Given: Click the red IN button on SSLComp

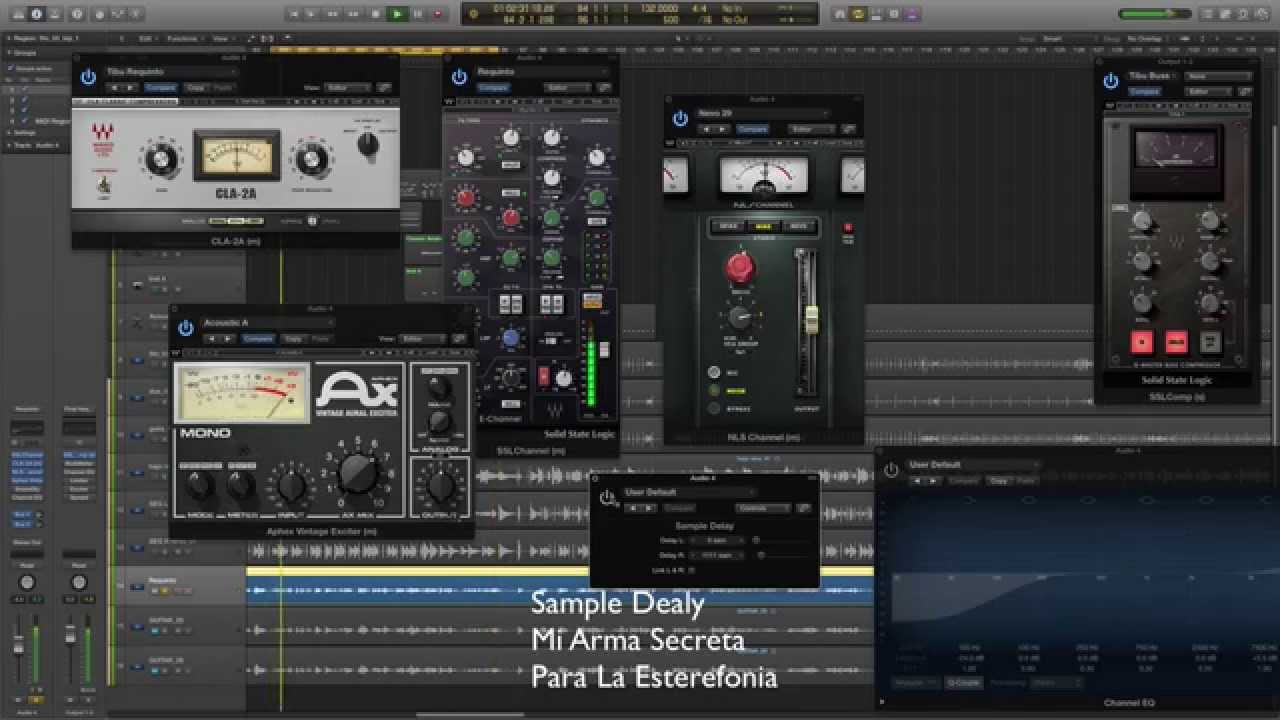Looking at the screenshot, I should click(1141, 341).
